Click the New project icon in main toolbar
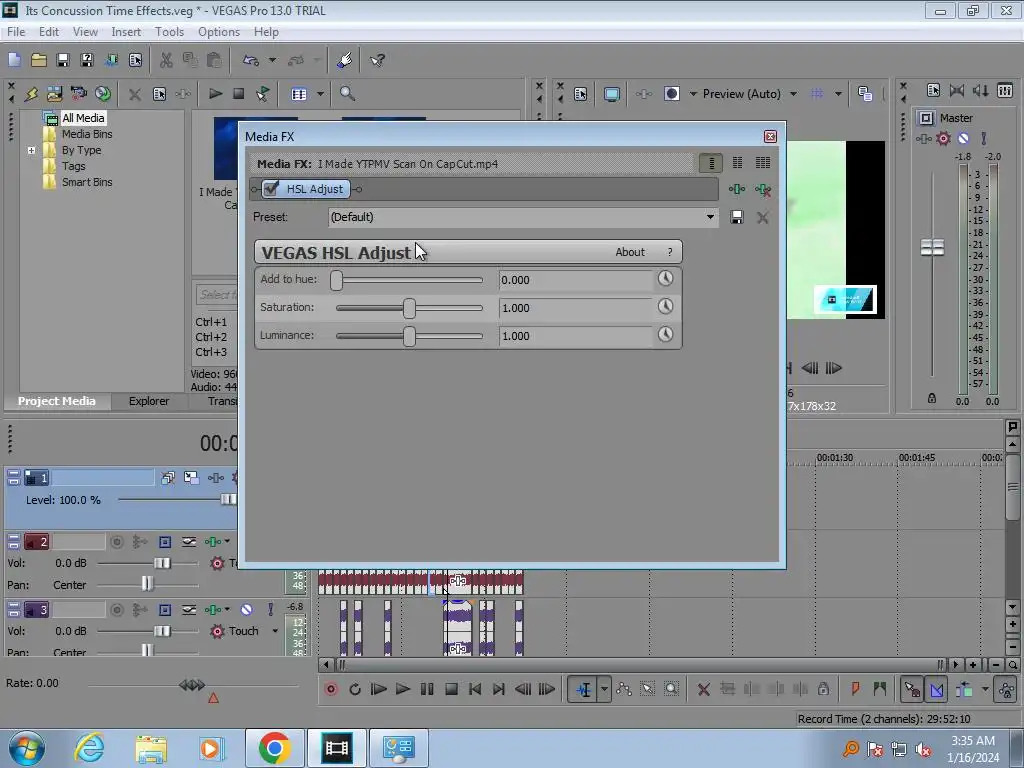This screenshot has width=1024, height=768. coord(14,60)
